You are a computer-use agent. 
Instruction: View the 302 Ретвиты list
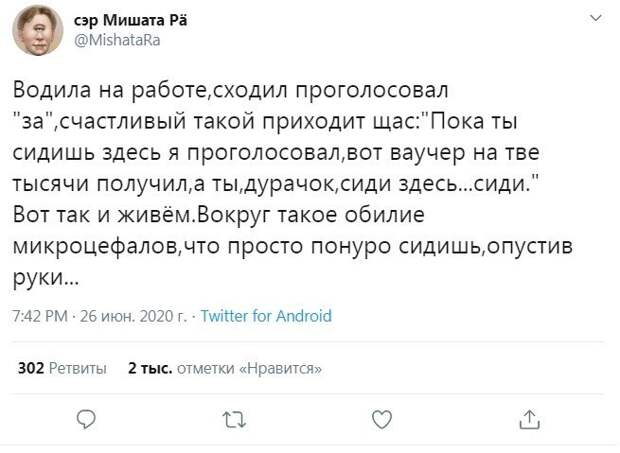point(63,368)
